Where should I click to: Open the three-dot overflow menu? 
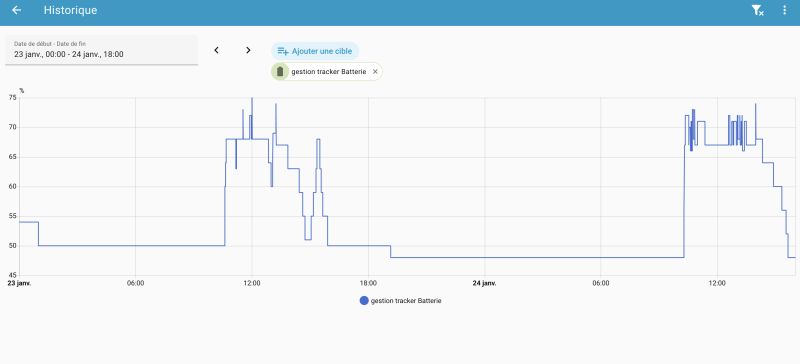coord(785,10)
